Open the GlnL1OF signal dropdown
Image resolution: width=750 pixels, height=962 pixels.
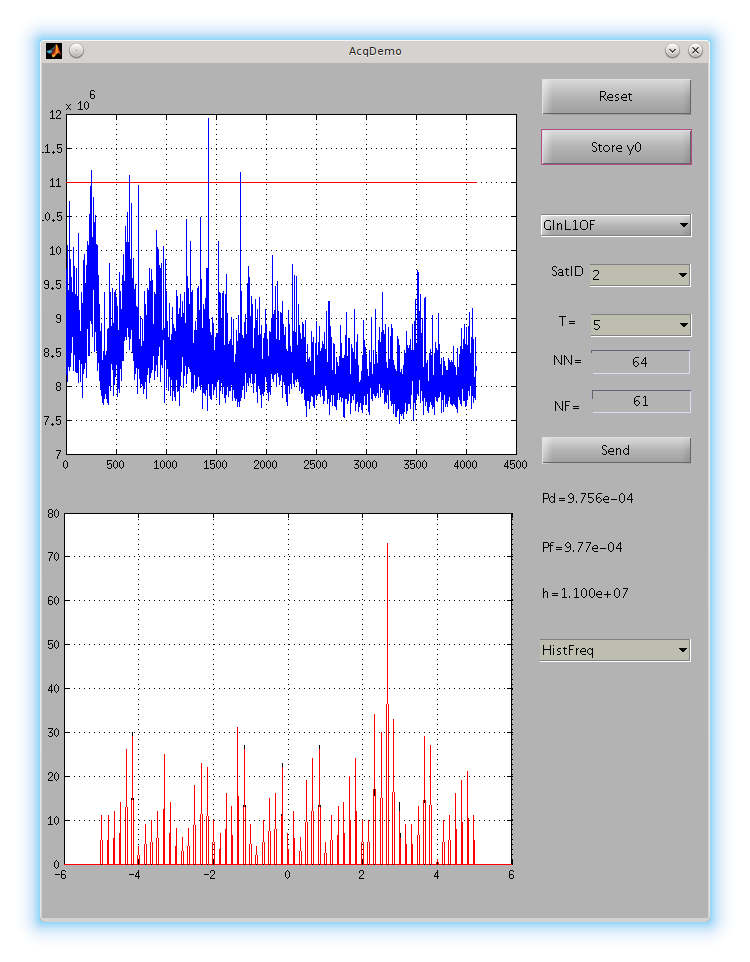click(616, 225)
